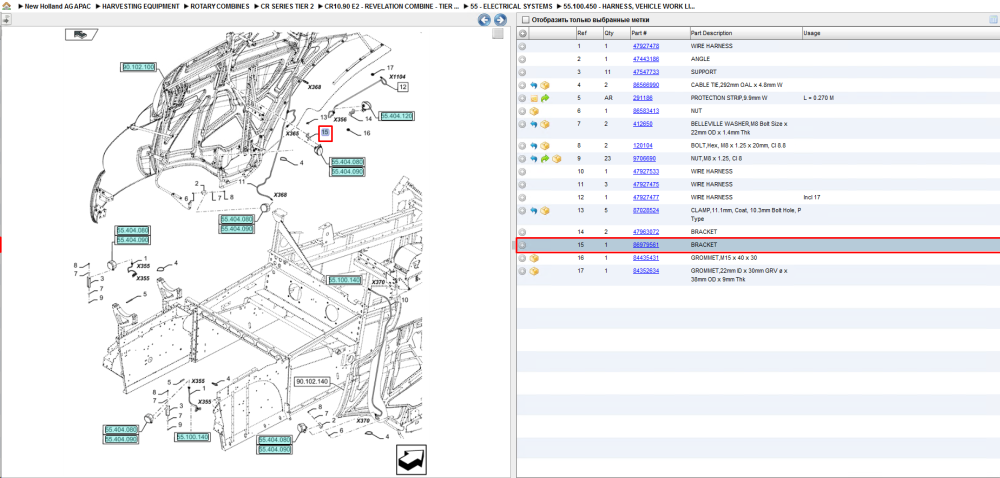Open 55 - ELECTRICAL SYSTEMS breadcrumb

pyautogui.click(x=511, y=6)
